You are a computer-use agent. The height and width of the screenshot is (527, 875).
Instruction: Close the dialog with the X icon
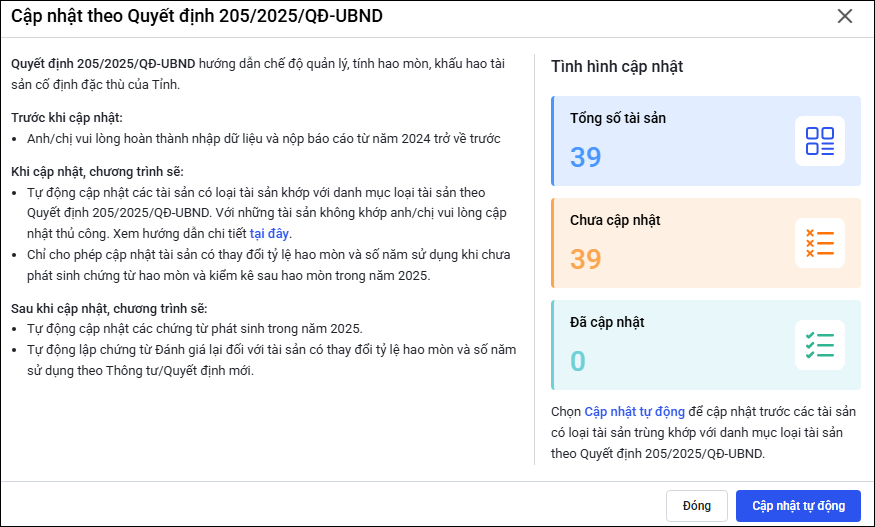[845, 16]
